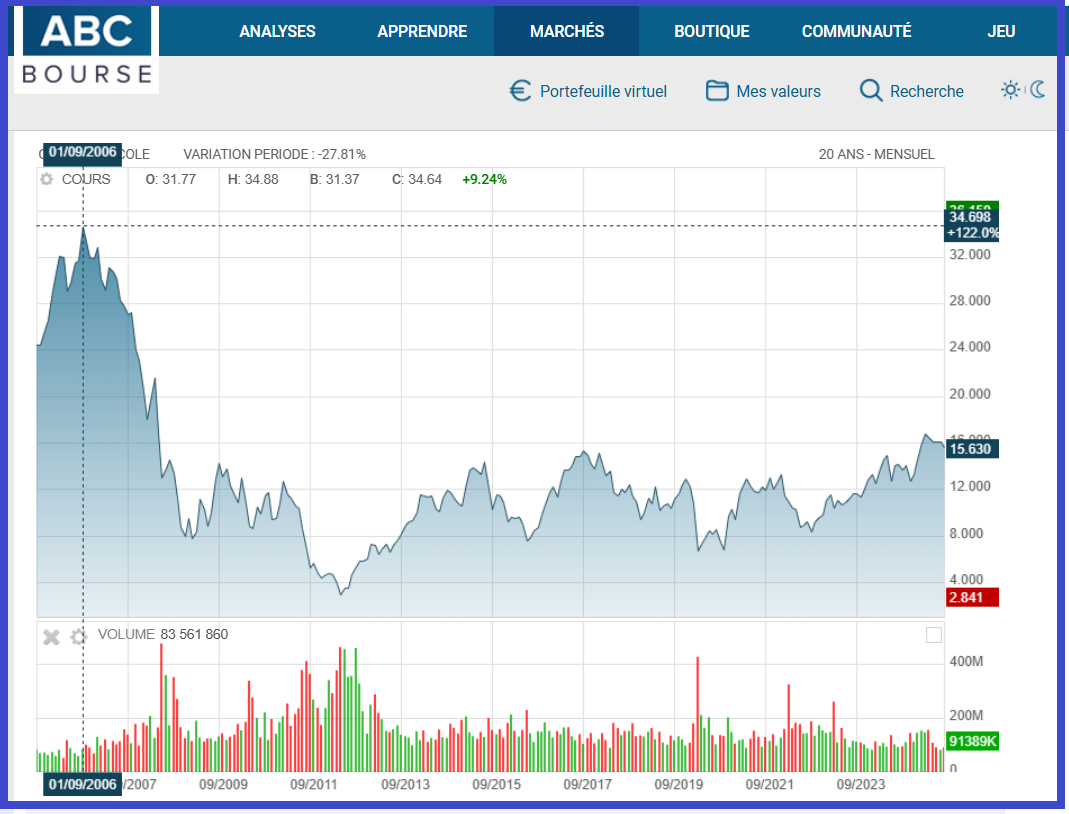
Task: Expand the COMMUNAUTÉ menu
Action: tap(856, 31)
